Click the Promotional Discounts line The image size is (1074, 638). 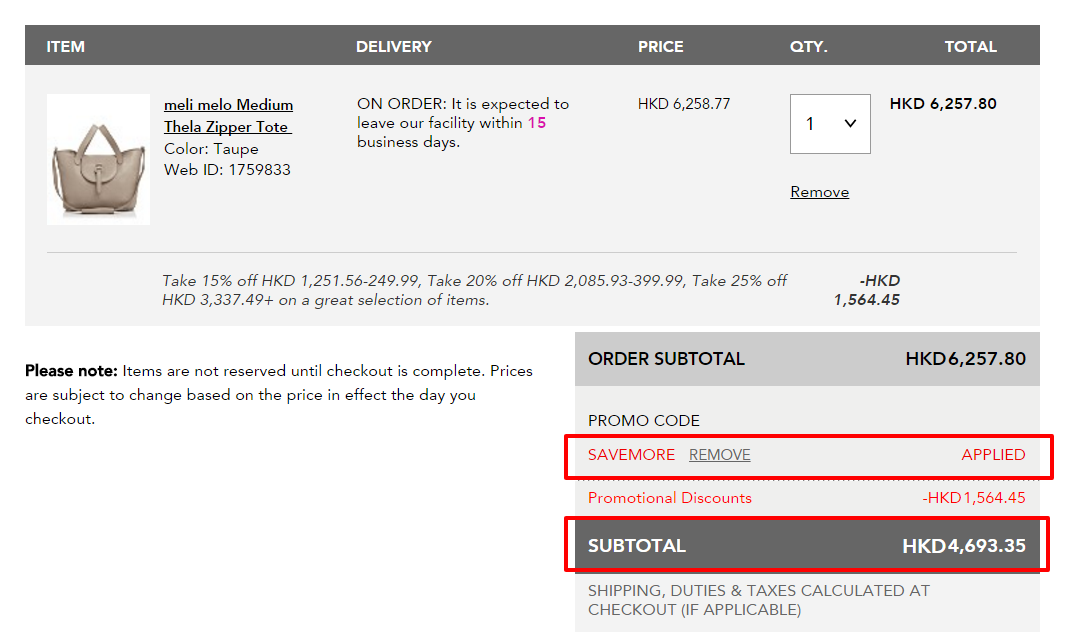807,498
